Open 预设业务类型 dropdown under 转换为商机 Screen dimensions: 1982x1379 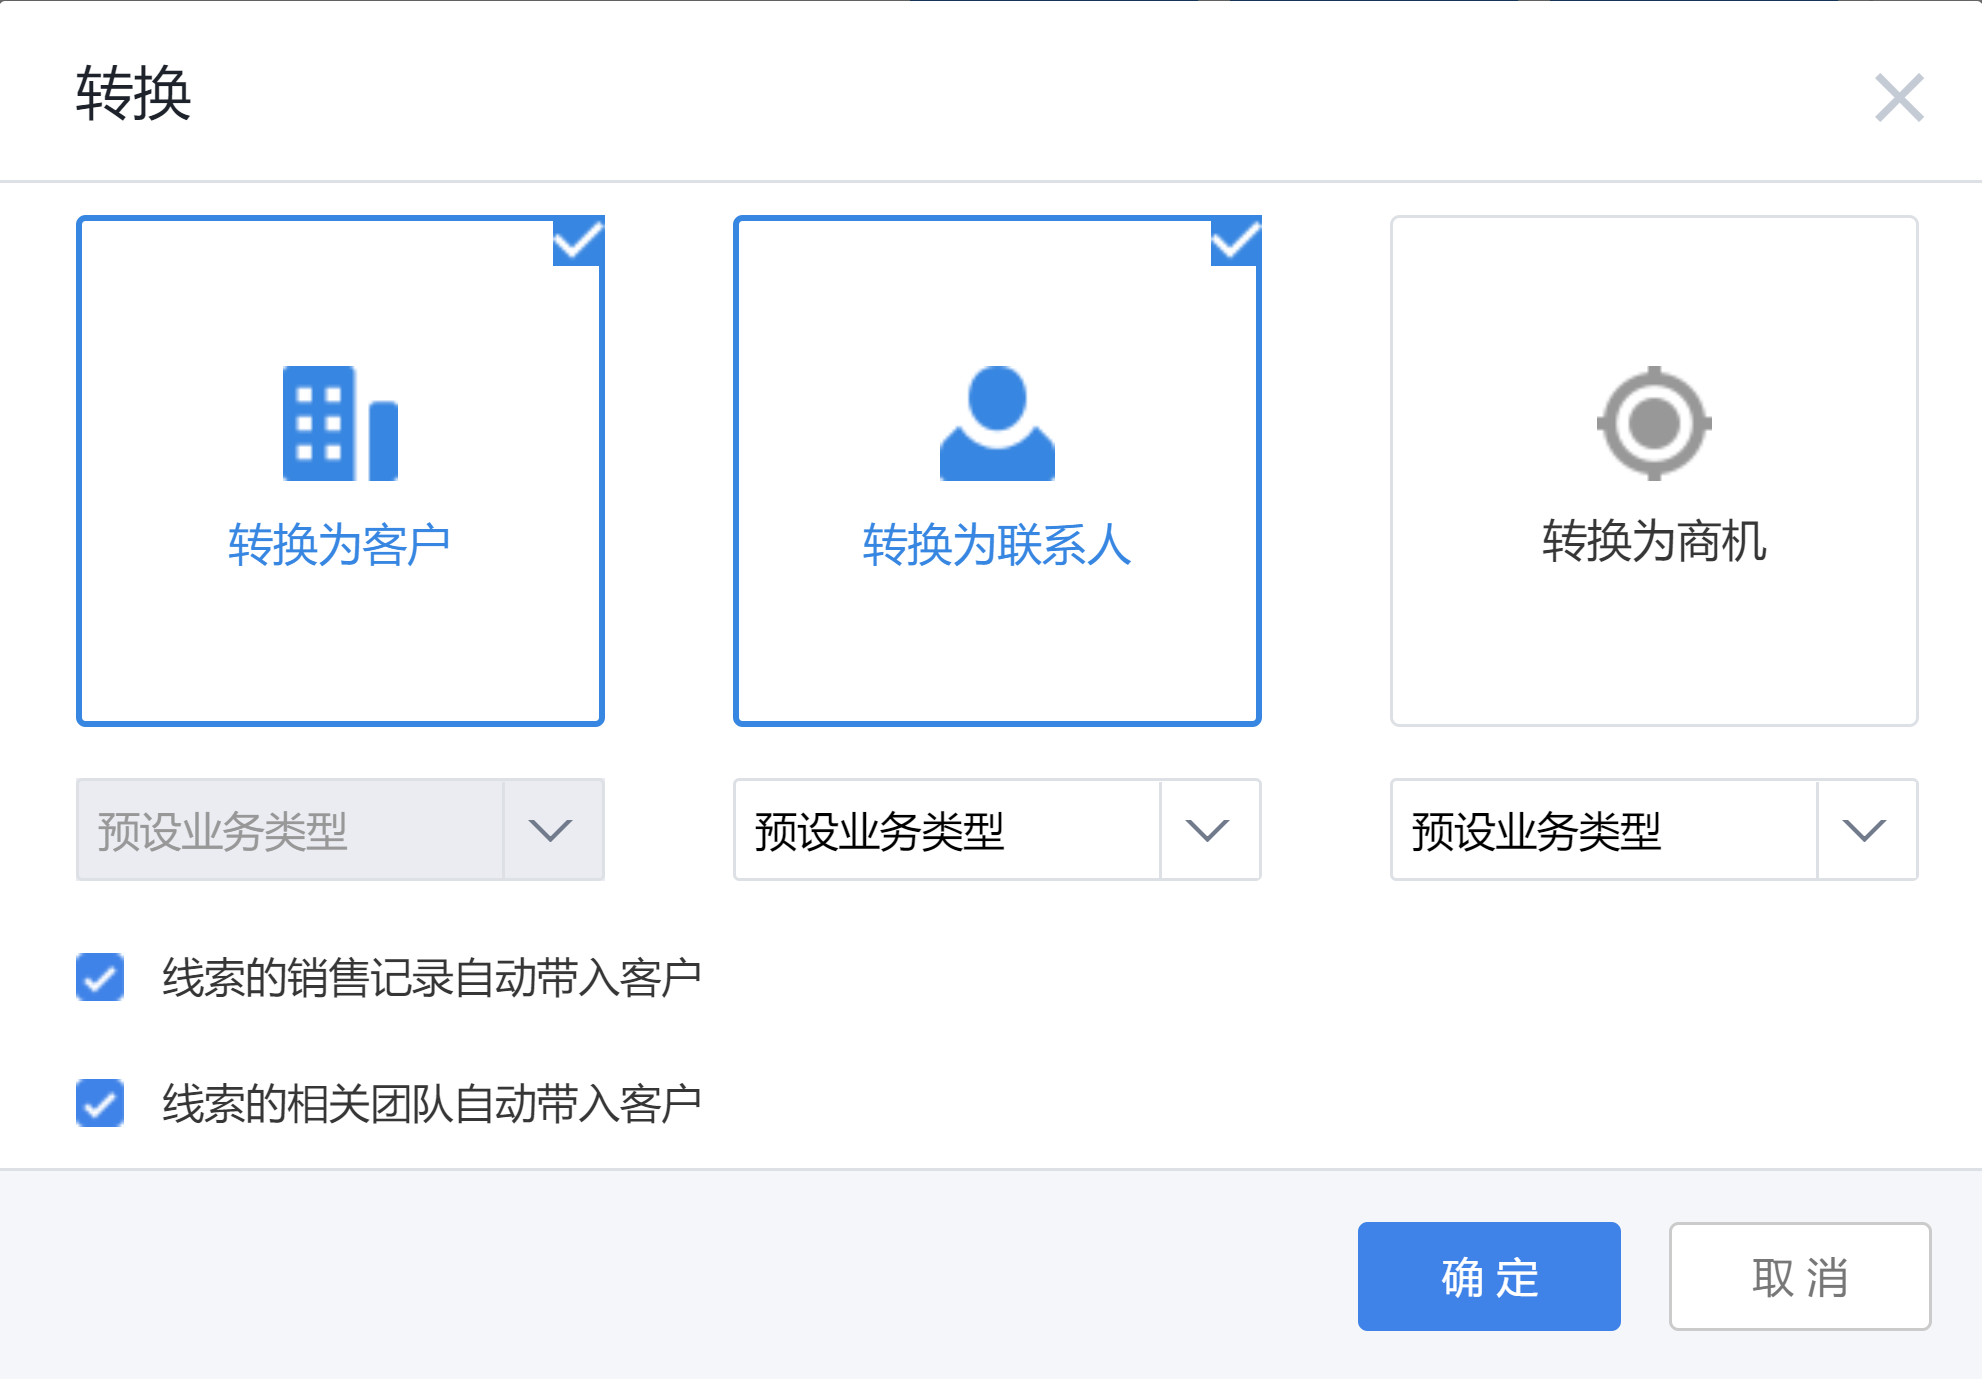(1654, 830)
